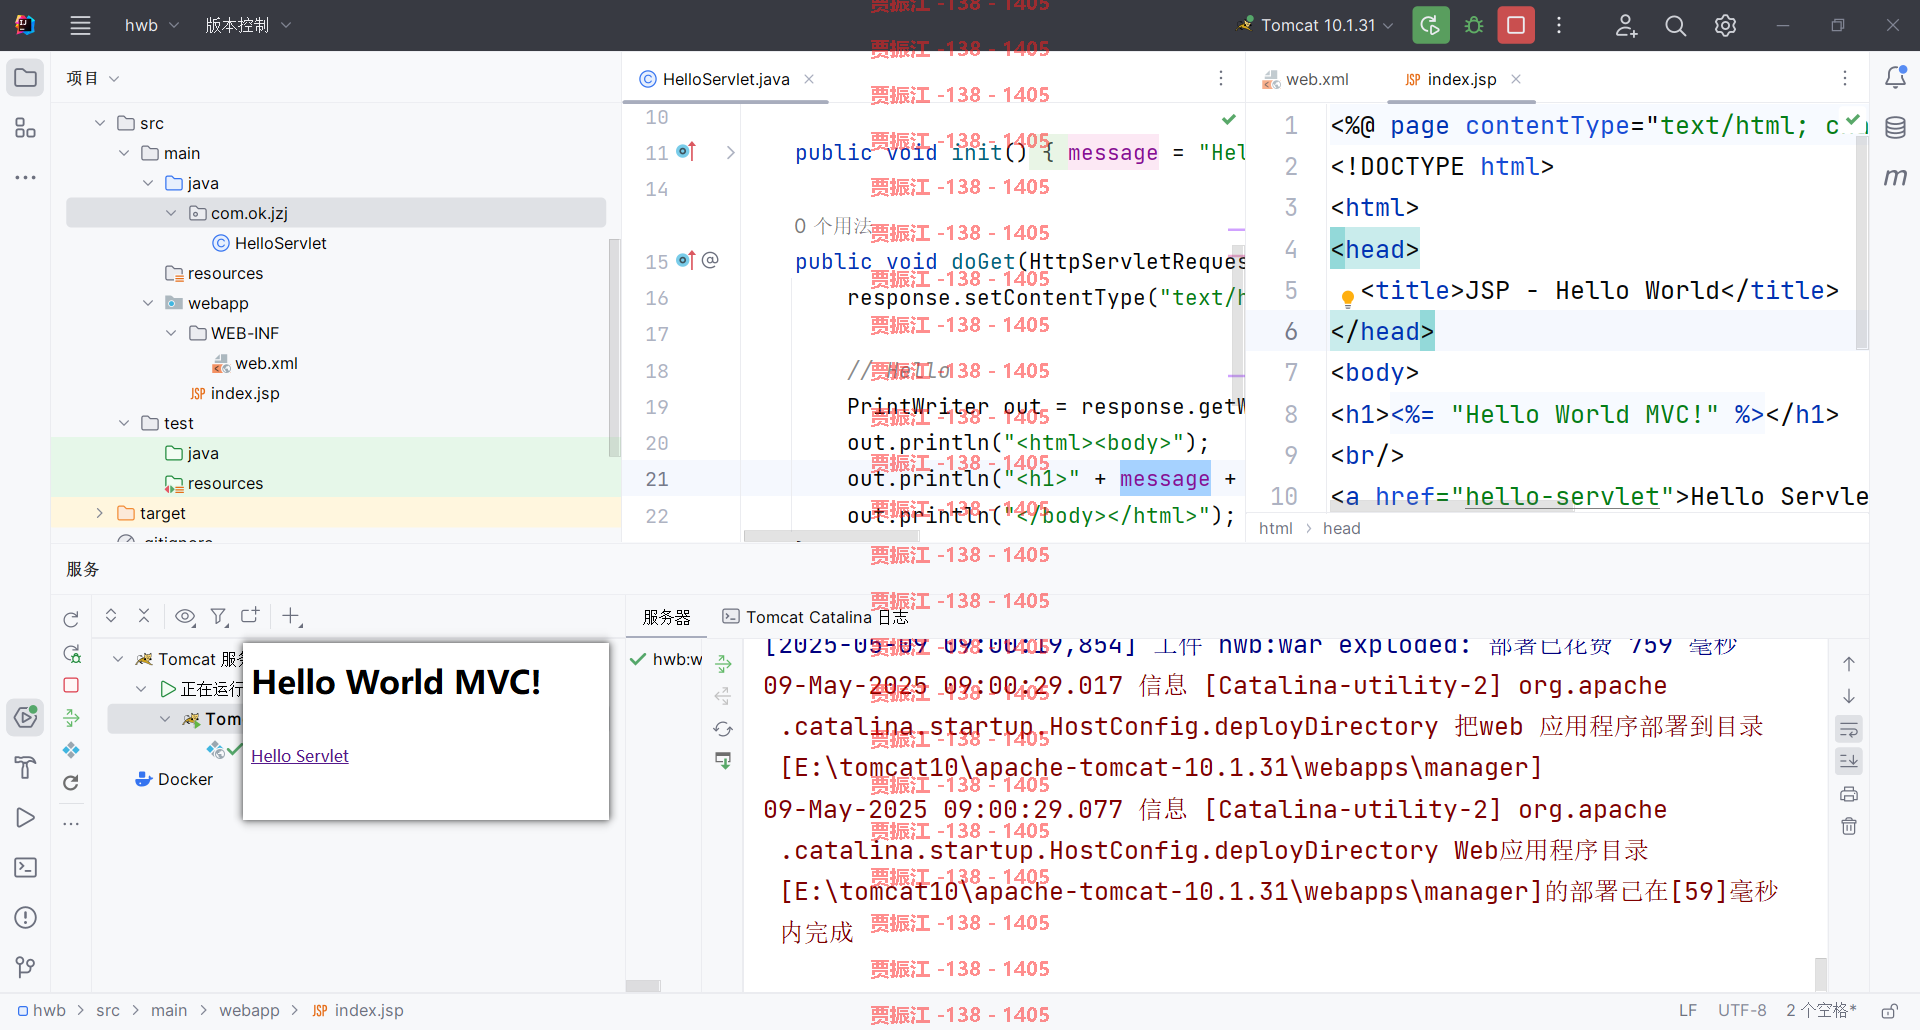
Task: Toggle the Services tool window
Action: pos(25,717)
